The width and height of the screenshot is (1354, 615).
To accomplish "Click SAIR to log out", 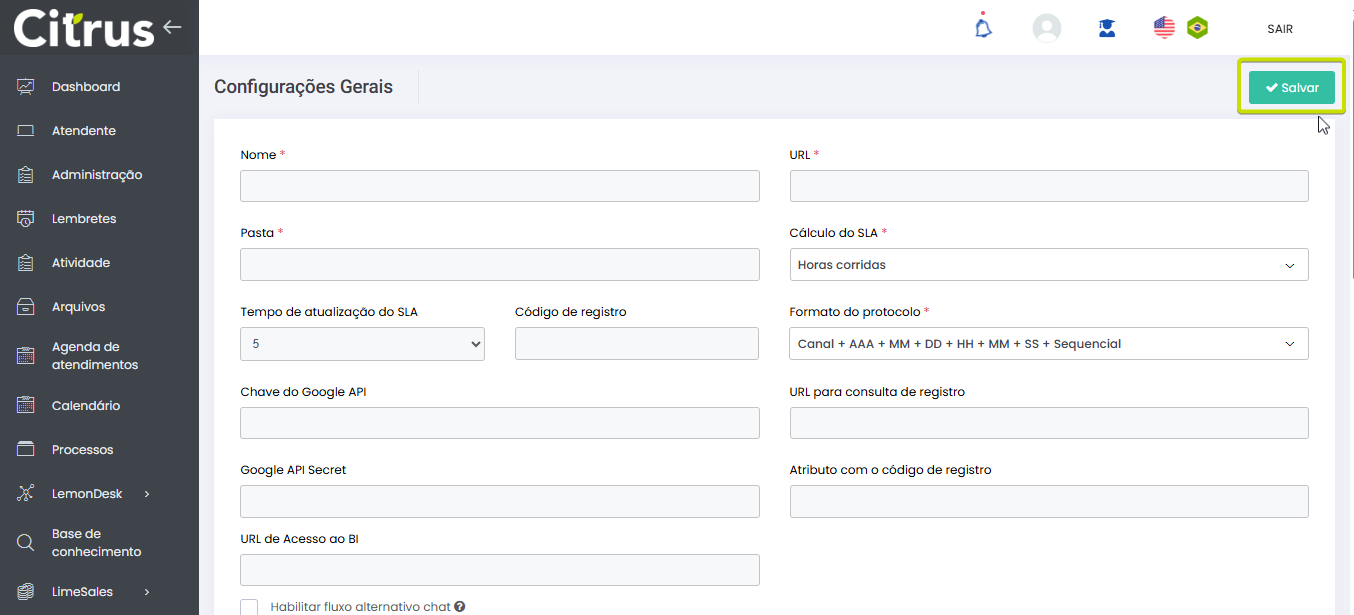I will click(1279, 29).
